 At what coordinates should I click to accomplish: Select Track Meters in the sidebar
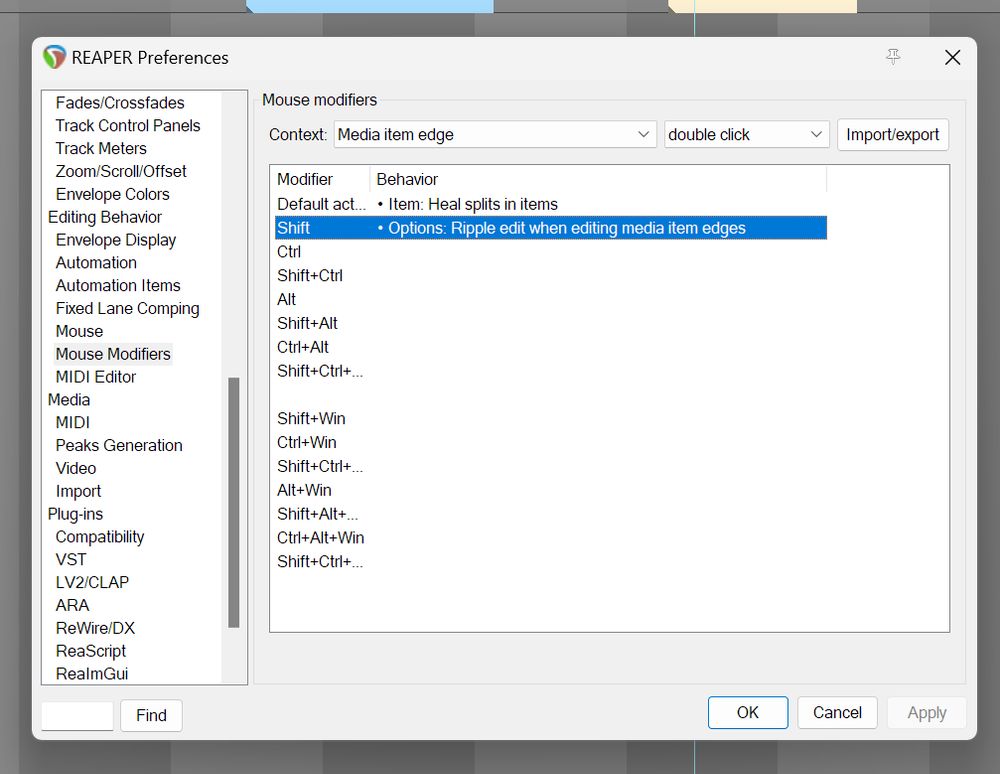[101, 149]
